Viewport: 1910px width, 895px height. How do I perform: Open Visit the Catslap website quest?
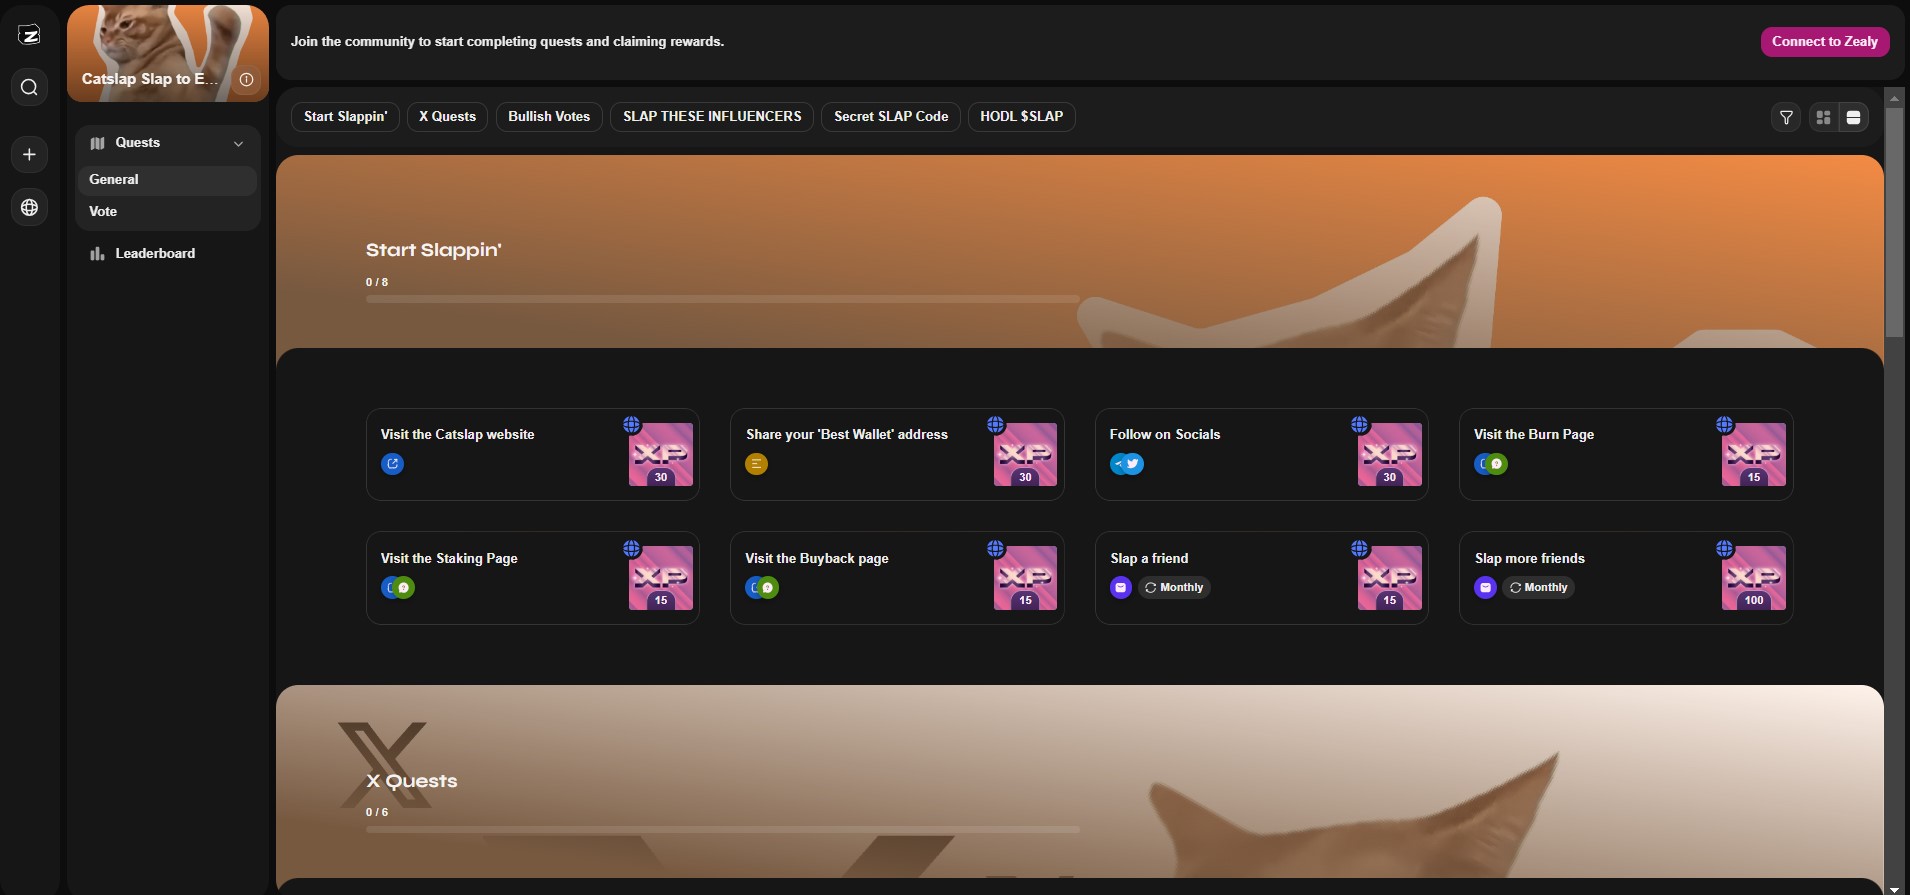point(533,454)
